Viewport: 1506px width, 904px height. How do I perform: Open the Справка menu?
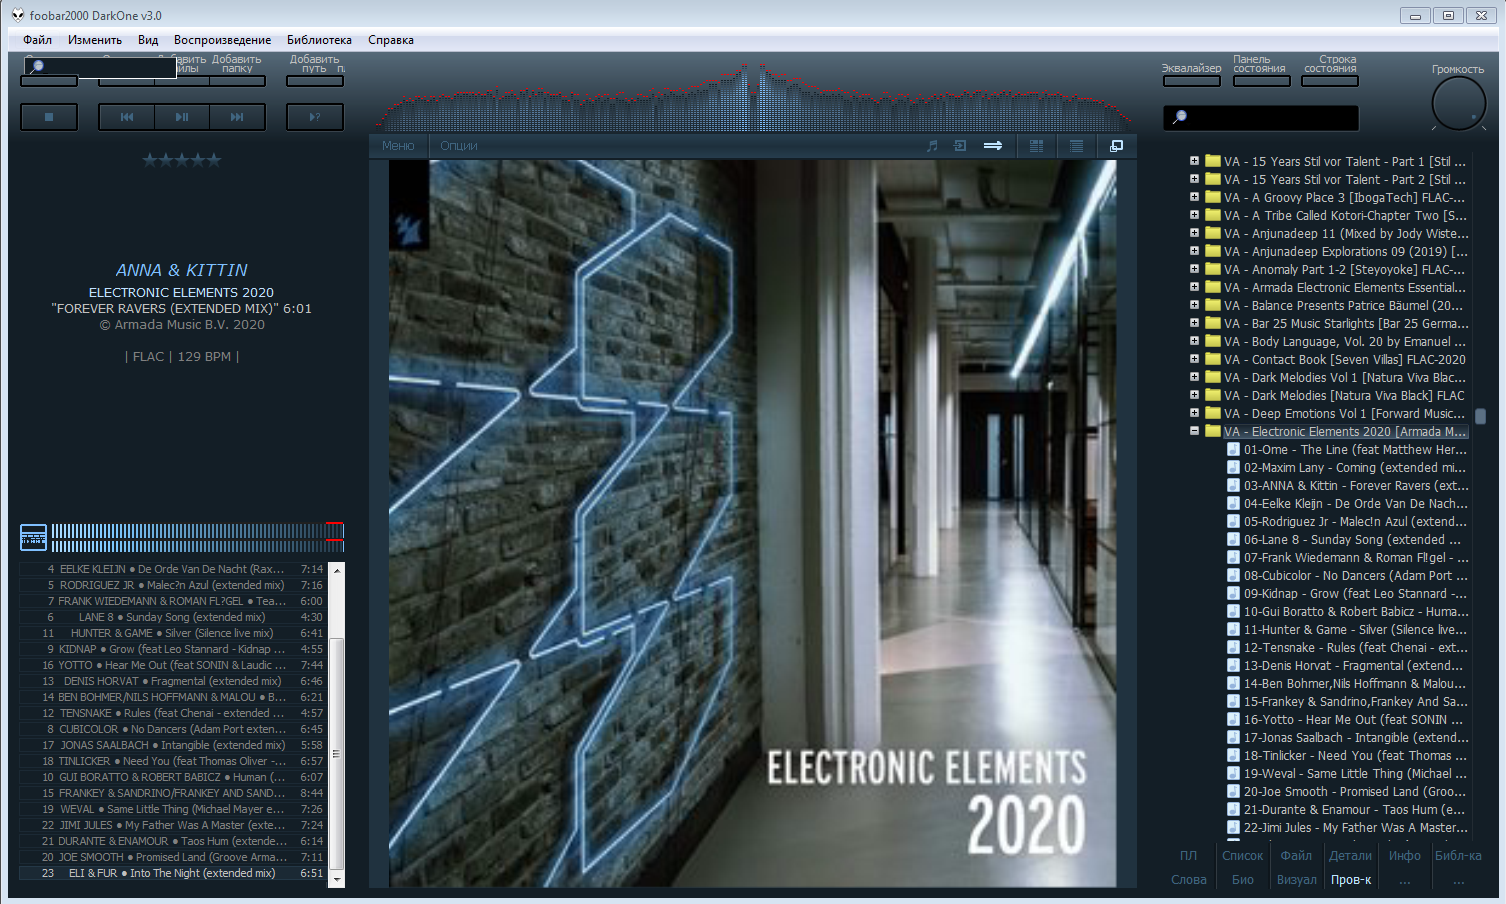391,40
